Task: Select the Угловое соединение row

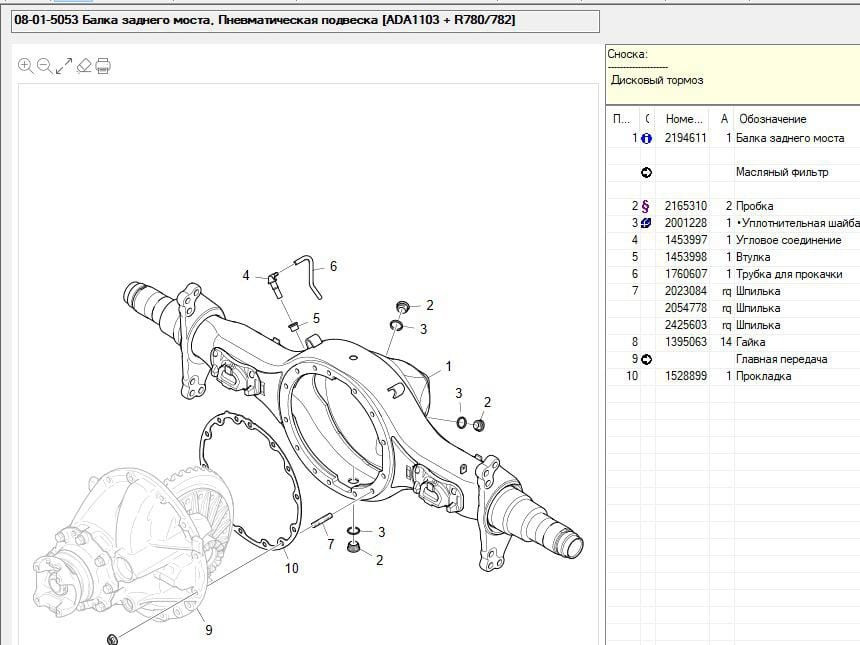Action: (x=788, y=240)
